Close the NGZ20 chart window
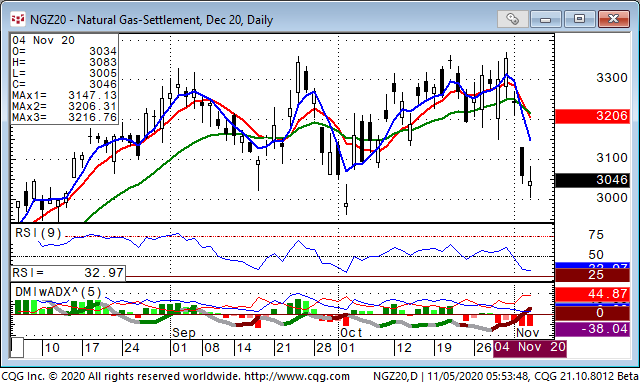The width and height of the screenshot is (640, 384). point(613,19)
